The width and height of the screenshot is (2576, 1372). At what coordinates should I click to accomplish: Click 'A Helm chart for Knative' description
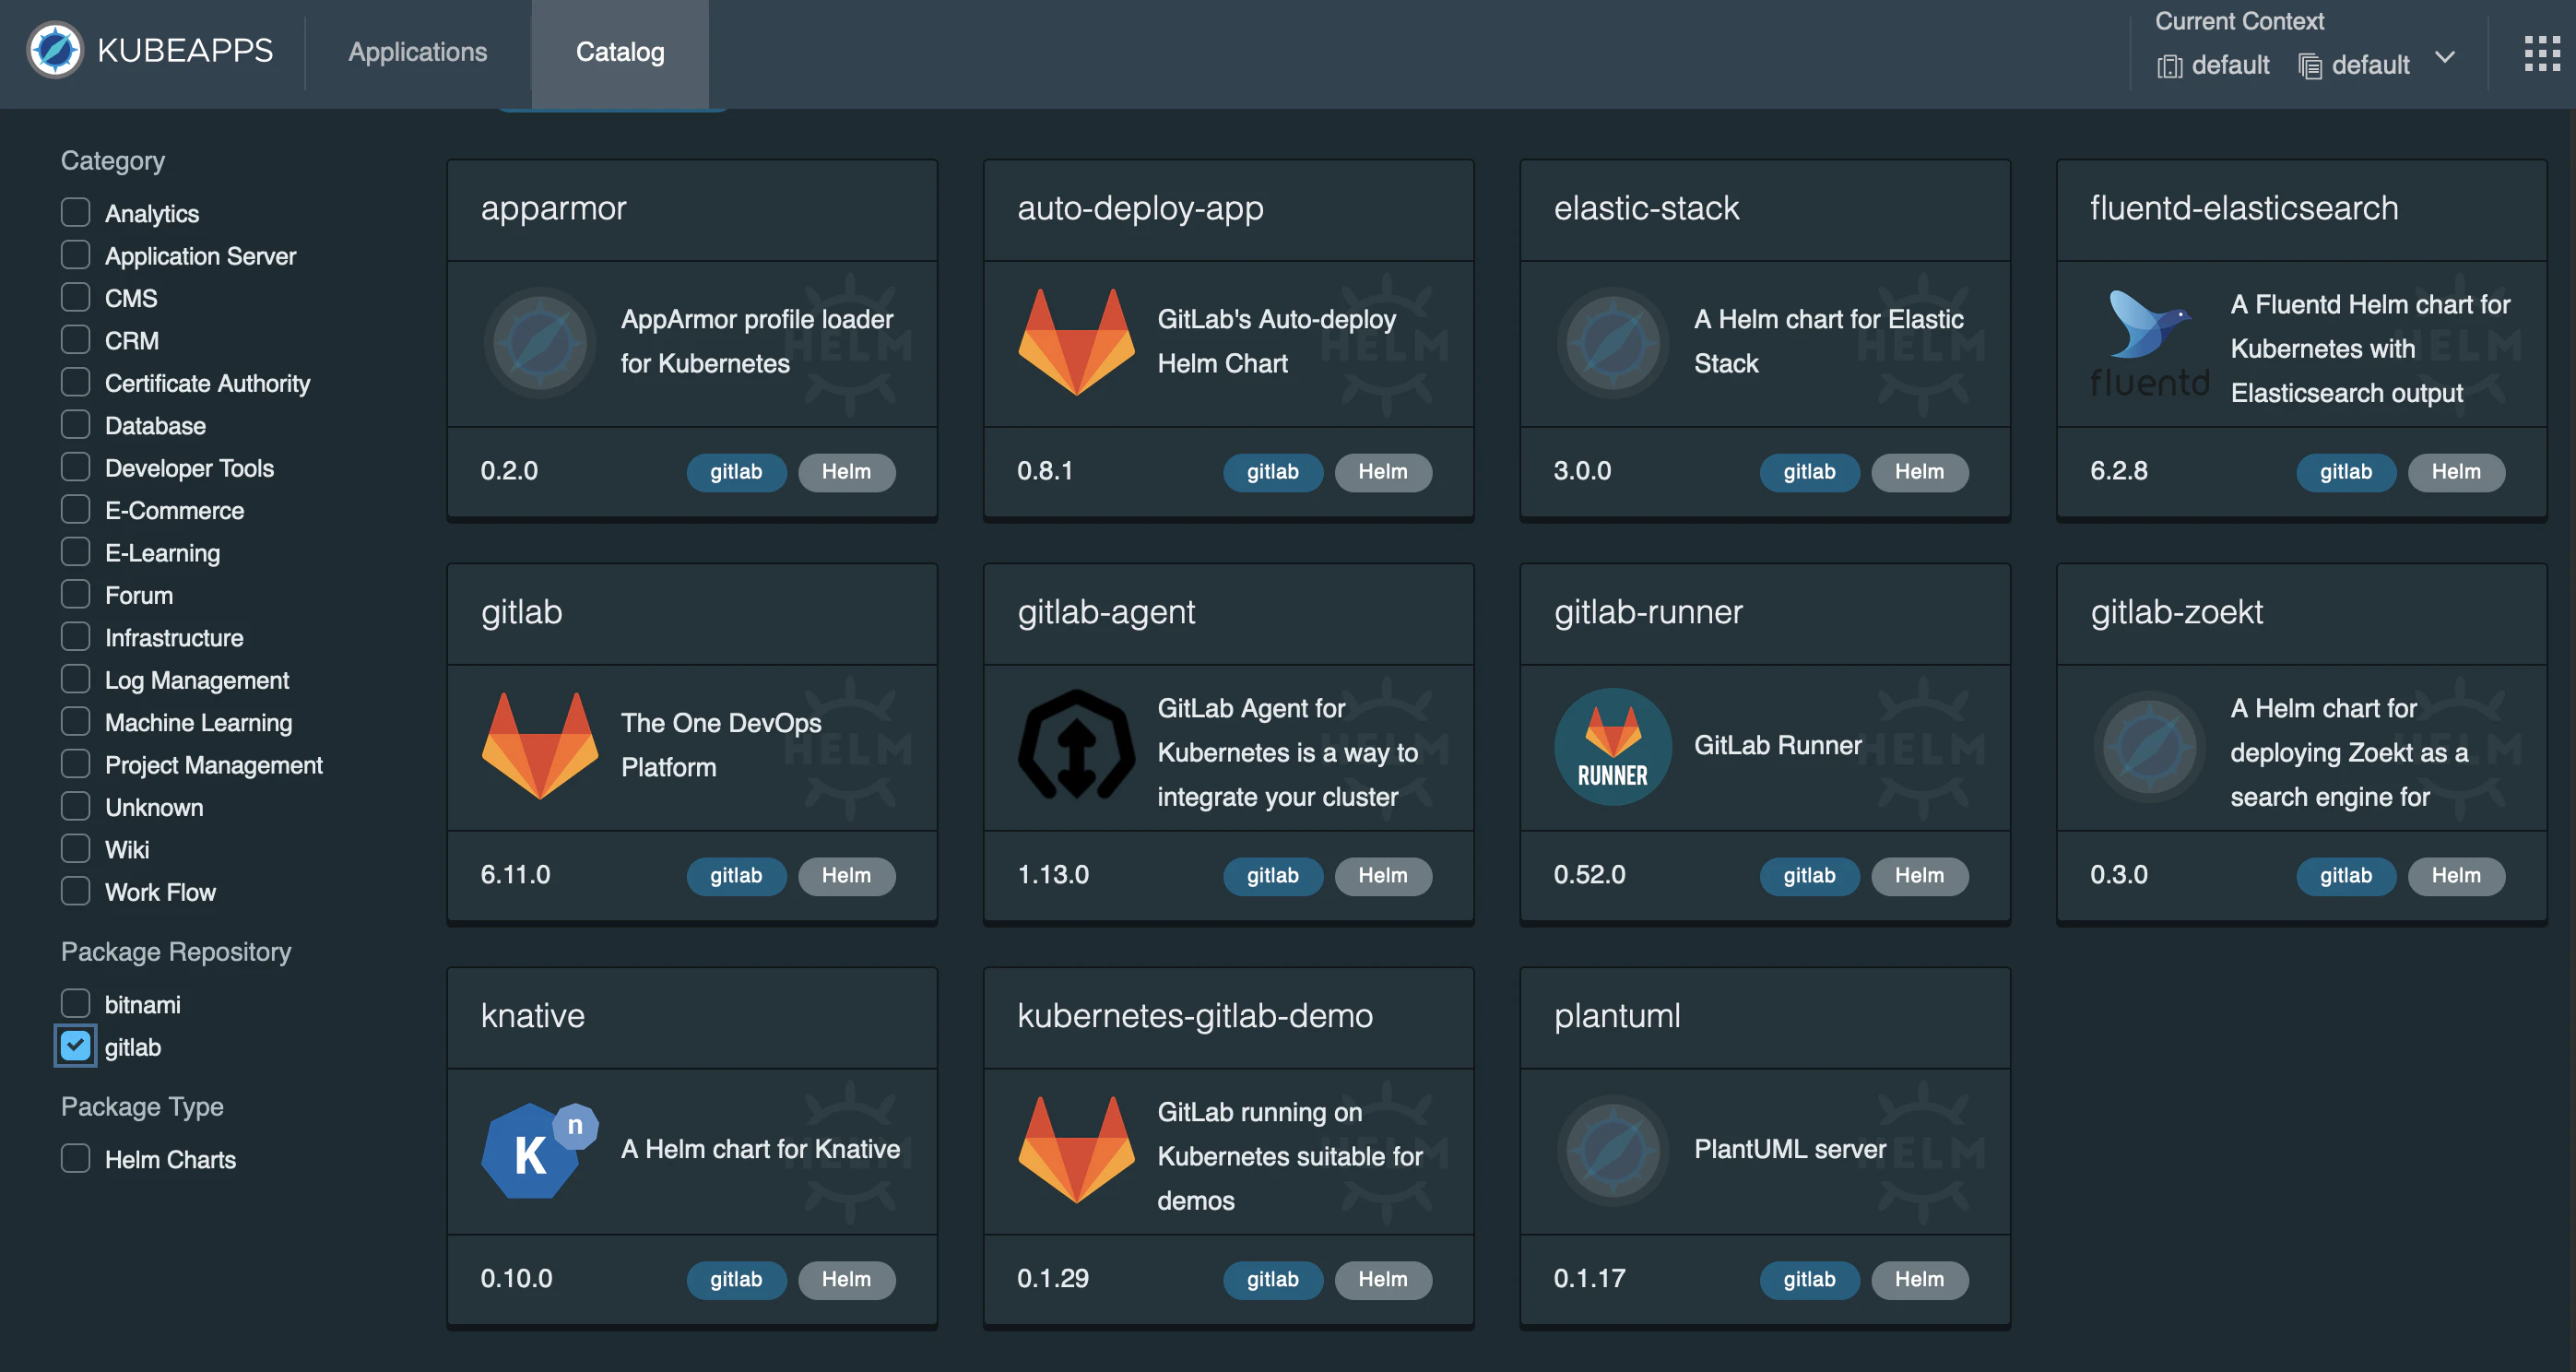[x=760, y=1150]
